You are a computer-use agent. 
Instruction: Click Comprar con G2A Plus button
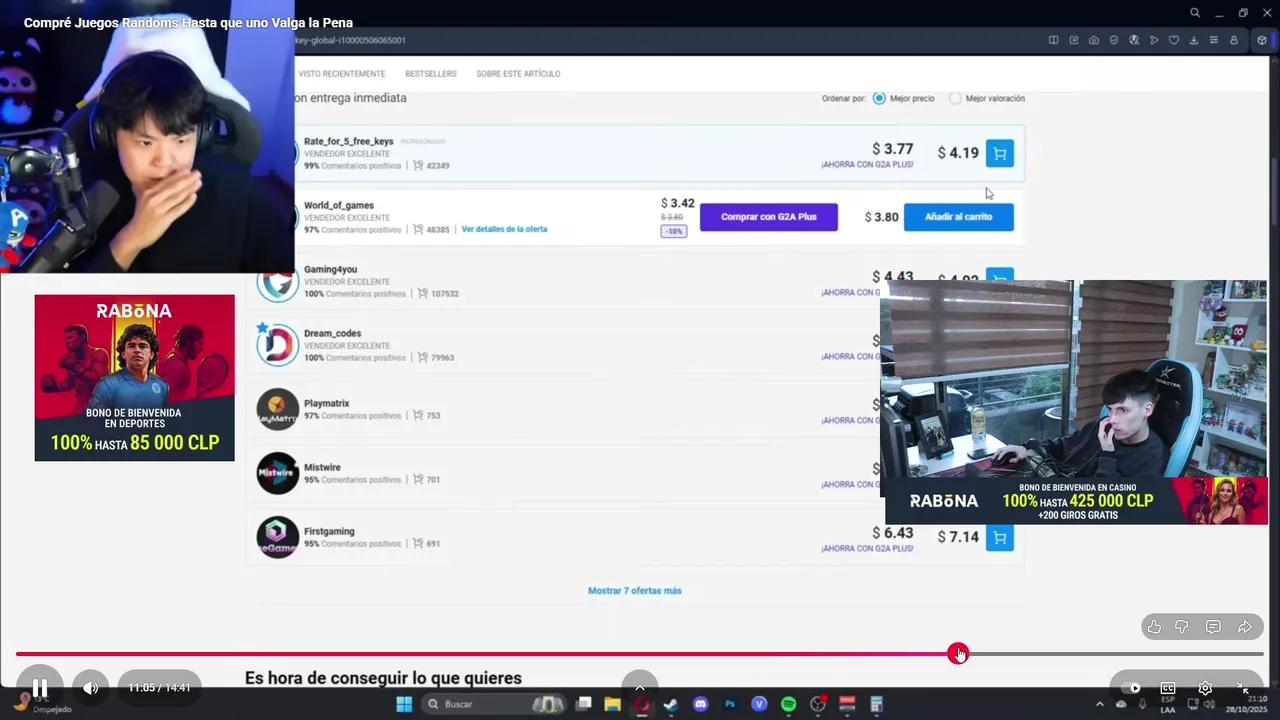click(768, 217)
